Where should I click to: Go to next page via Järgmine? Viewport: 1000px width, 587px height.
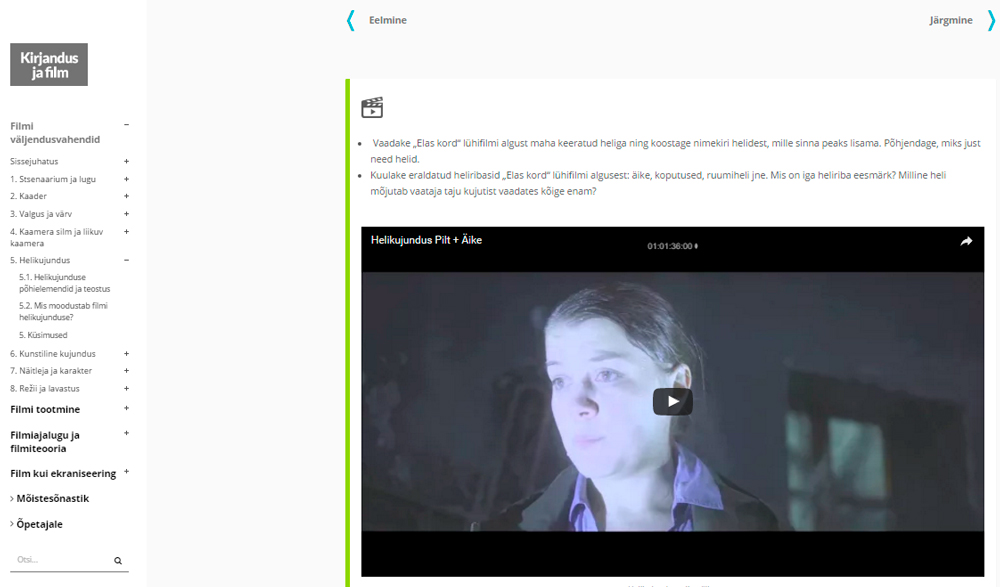click(x=950, y=20)
